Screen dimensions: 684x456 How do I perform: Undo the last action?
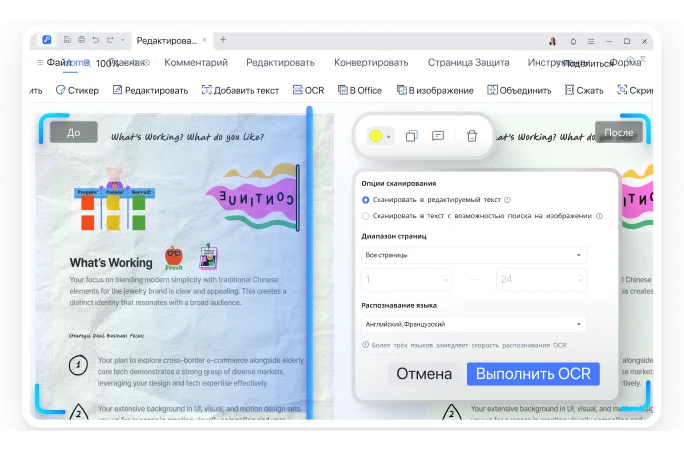point(96,40)
